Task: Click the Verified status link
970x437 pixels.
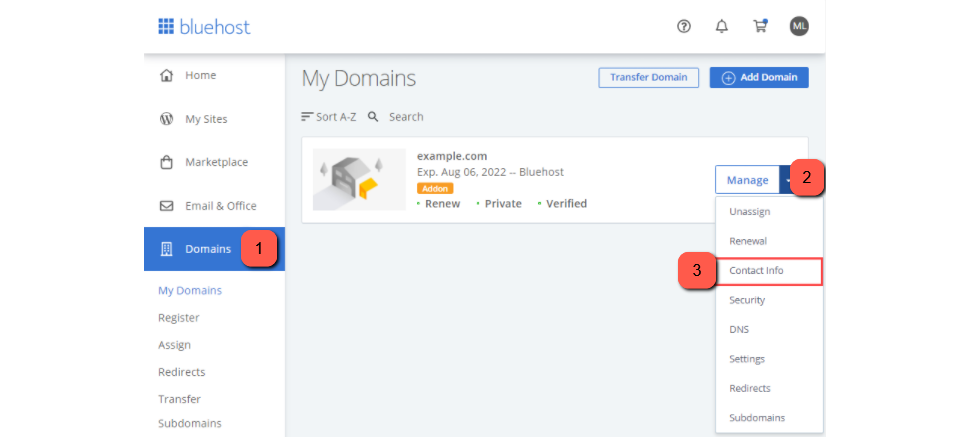Action: click(566, 204)
